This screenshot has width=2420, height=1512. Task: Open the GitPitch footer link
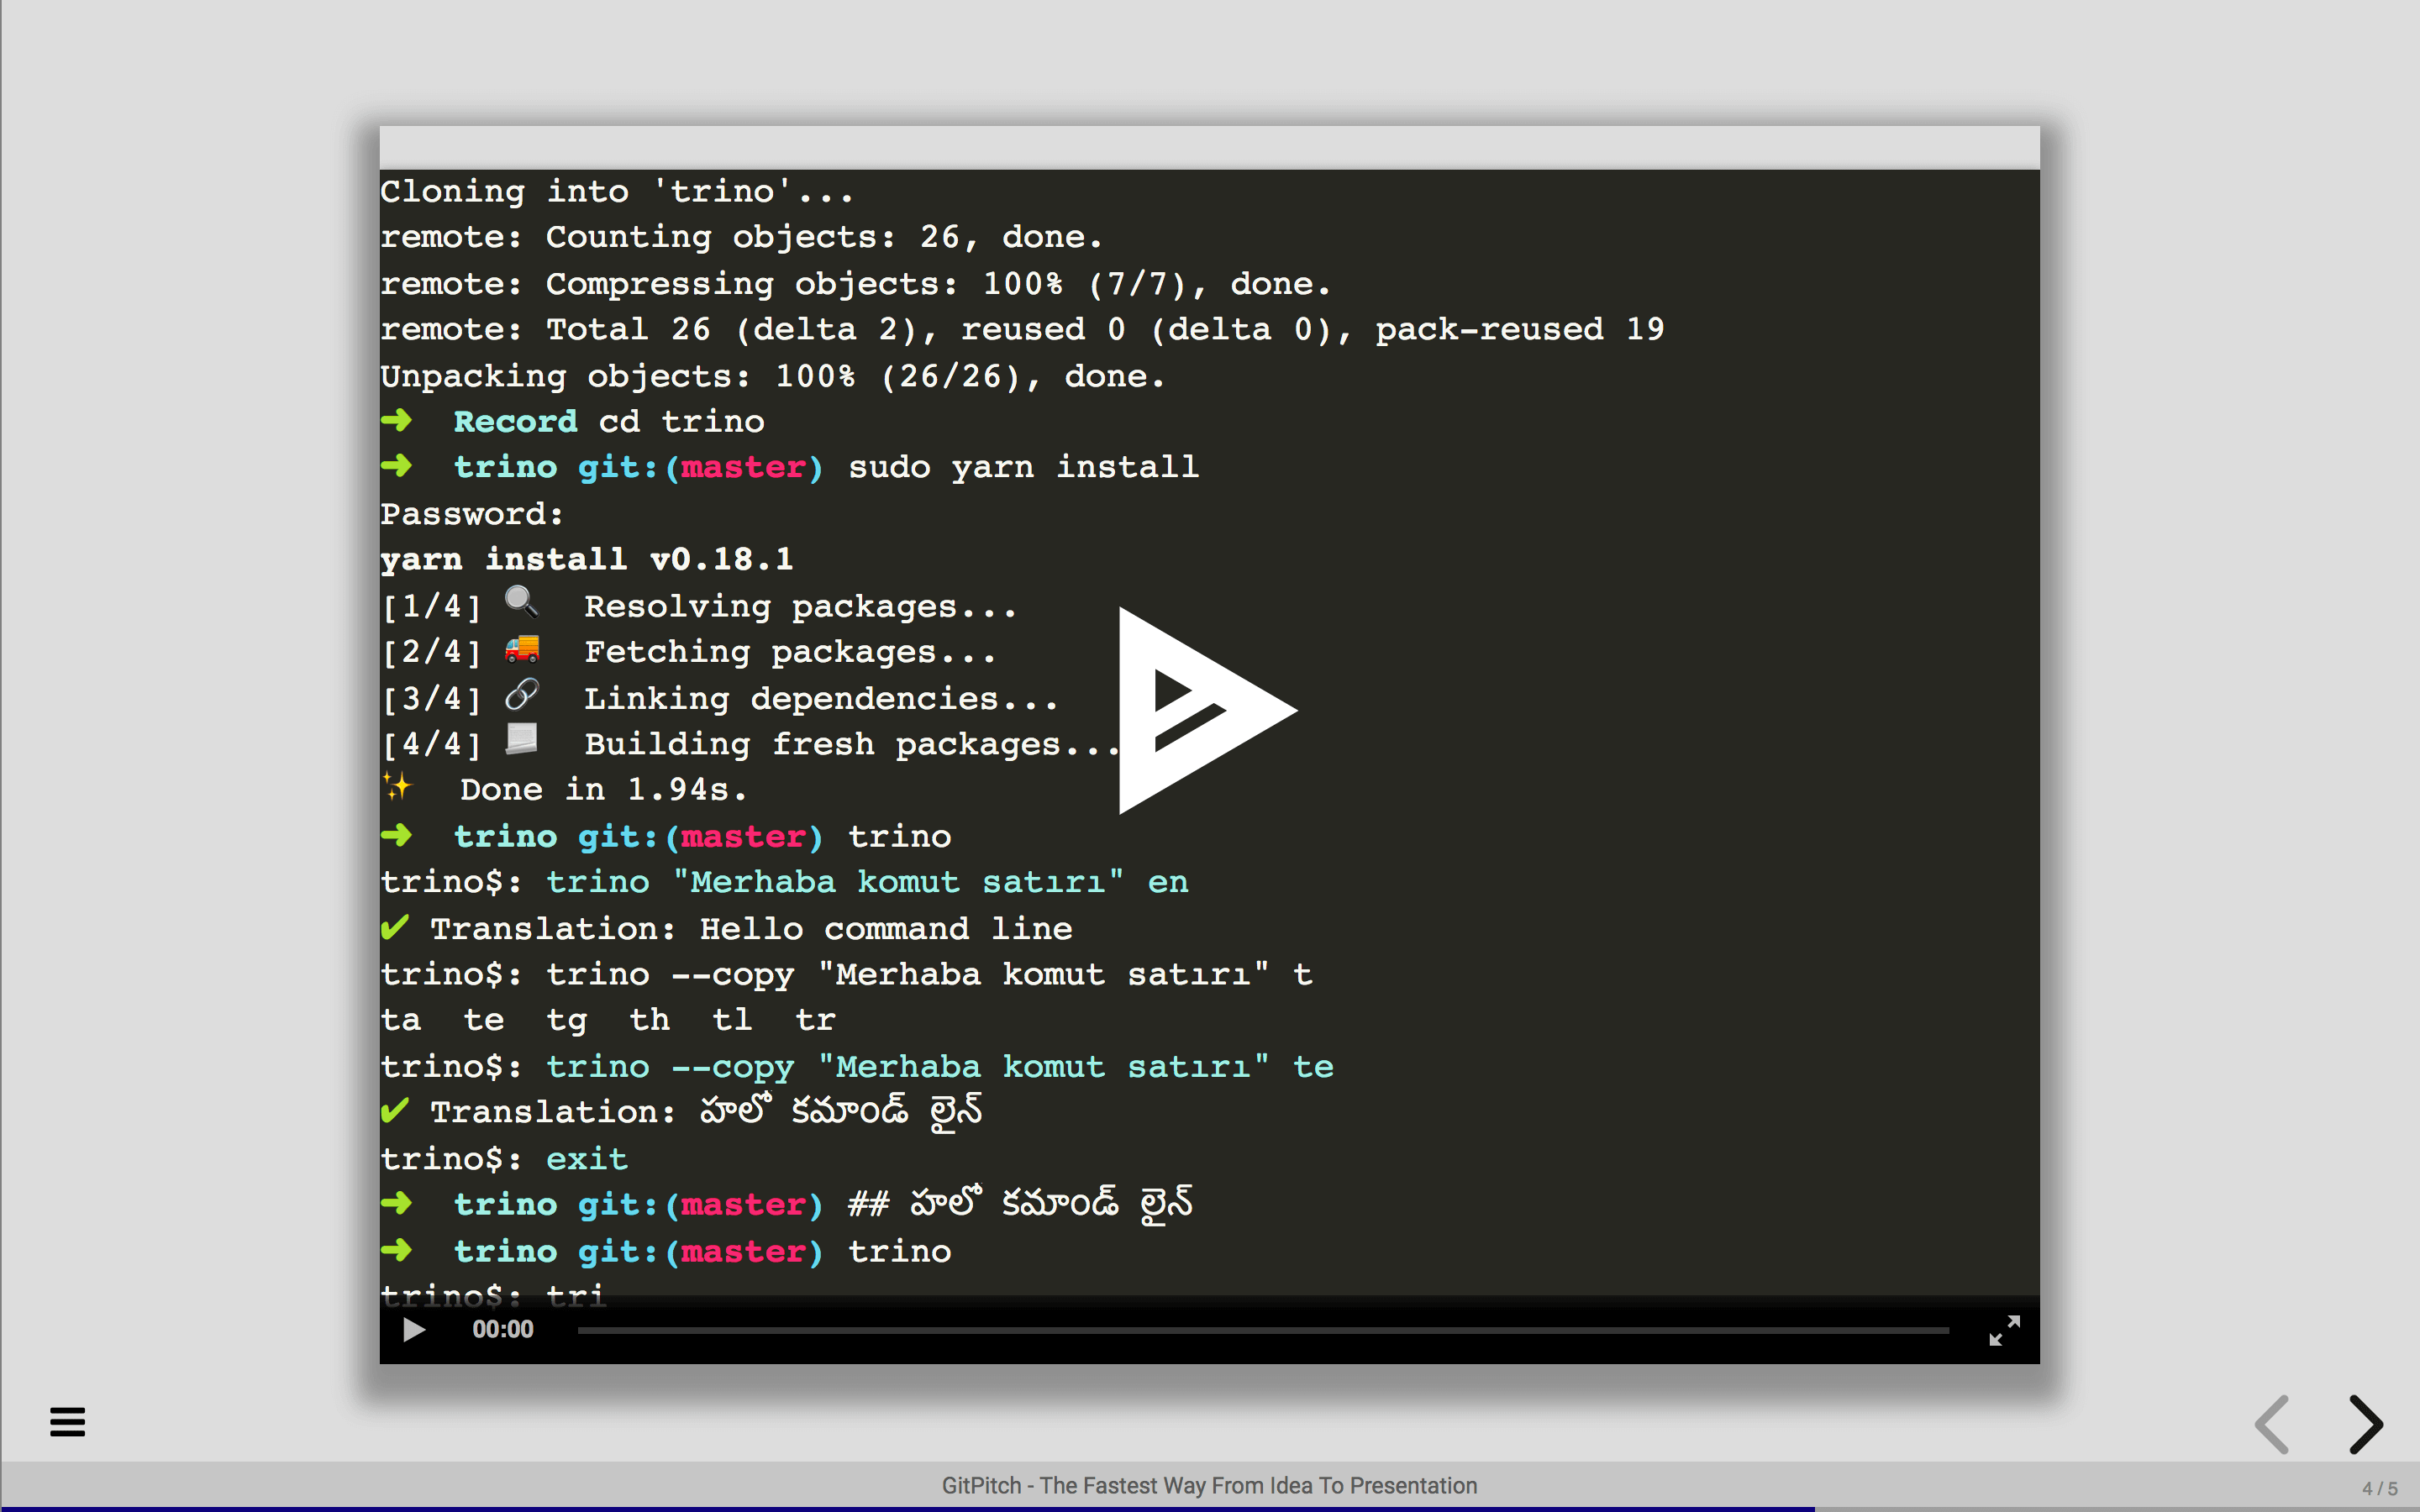pos(1209,1486)
